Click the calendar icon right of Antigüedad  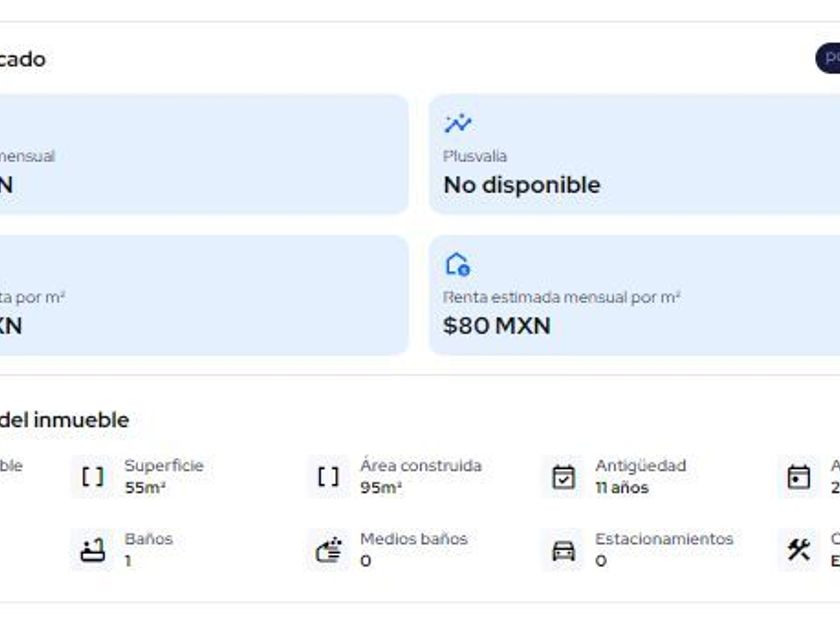[x=798, y=477]
